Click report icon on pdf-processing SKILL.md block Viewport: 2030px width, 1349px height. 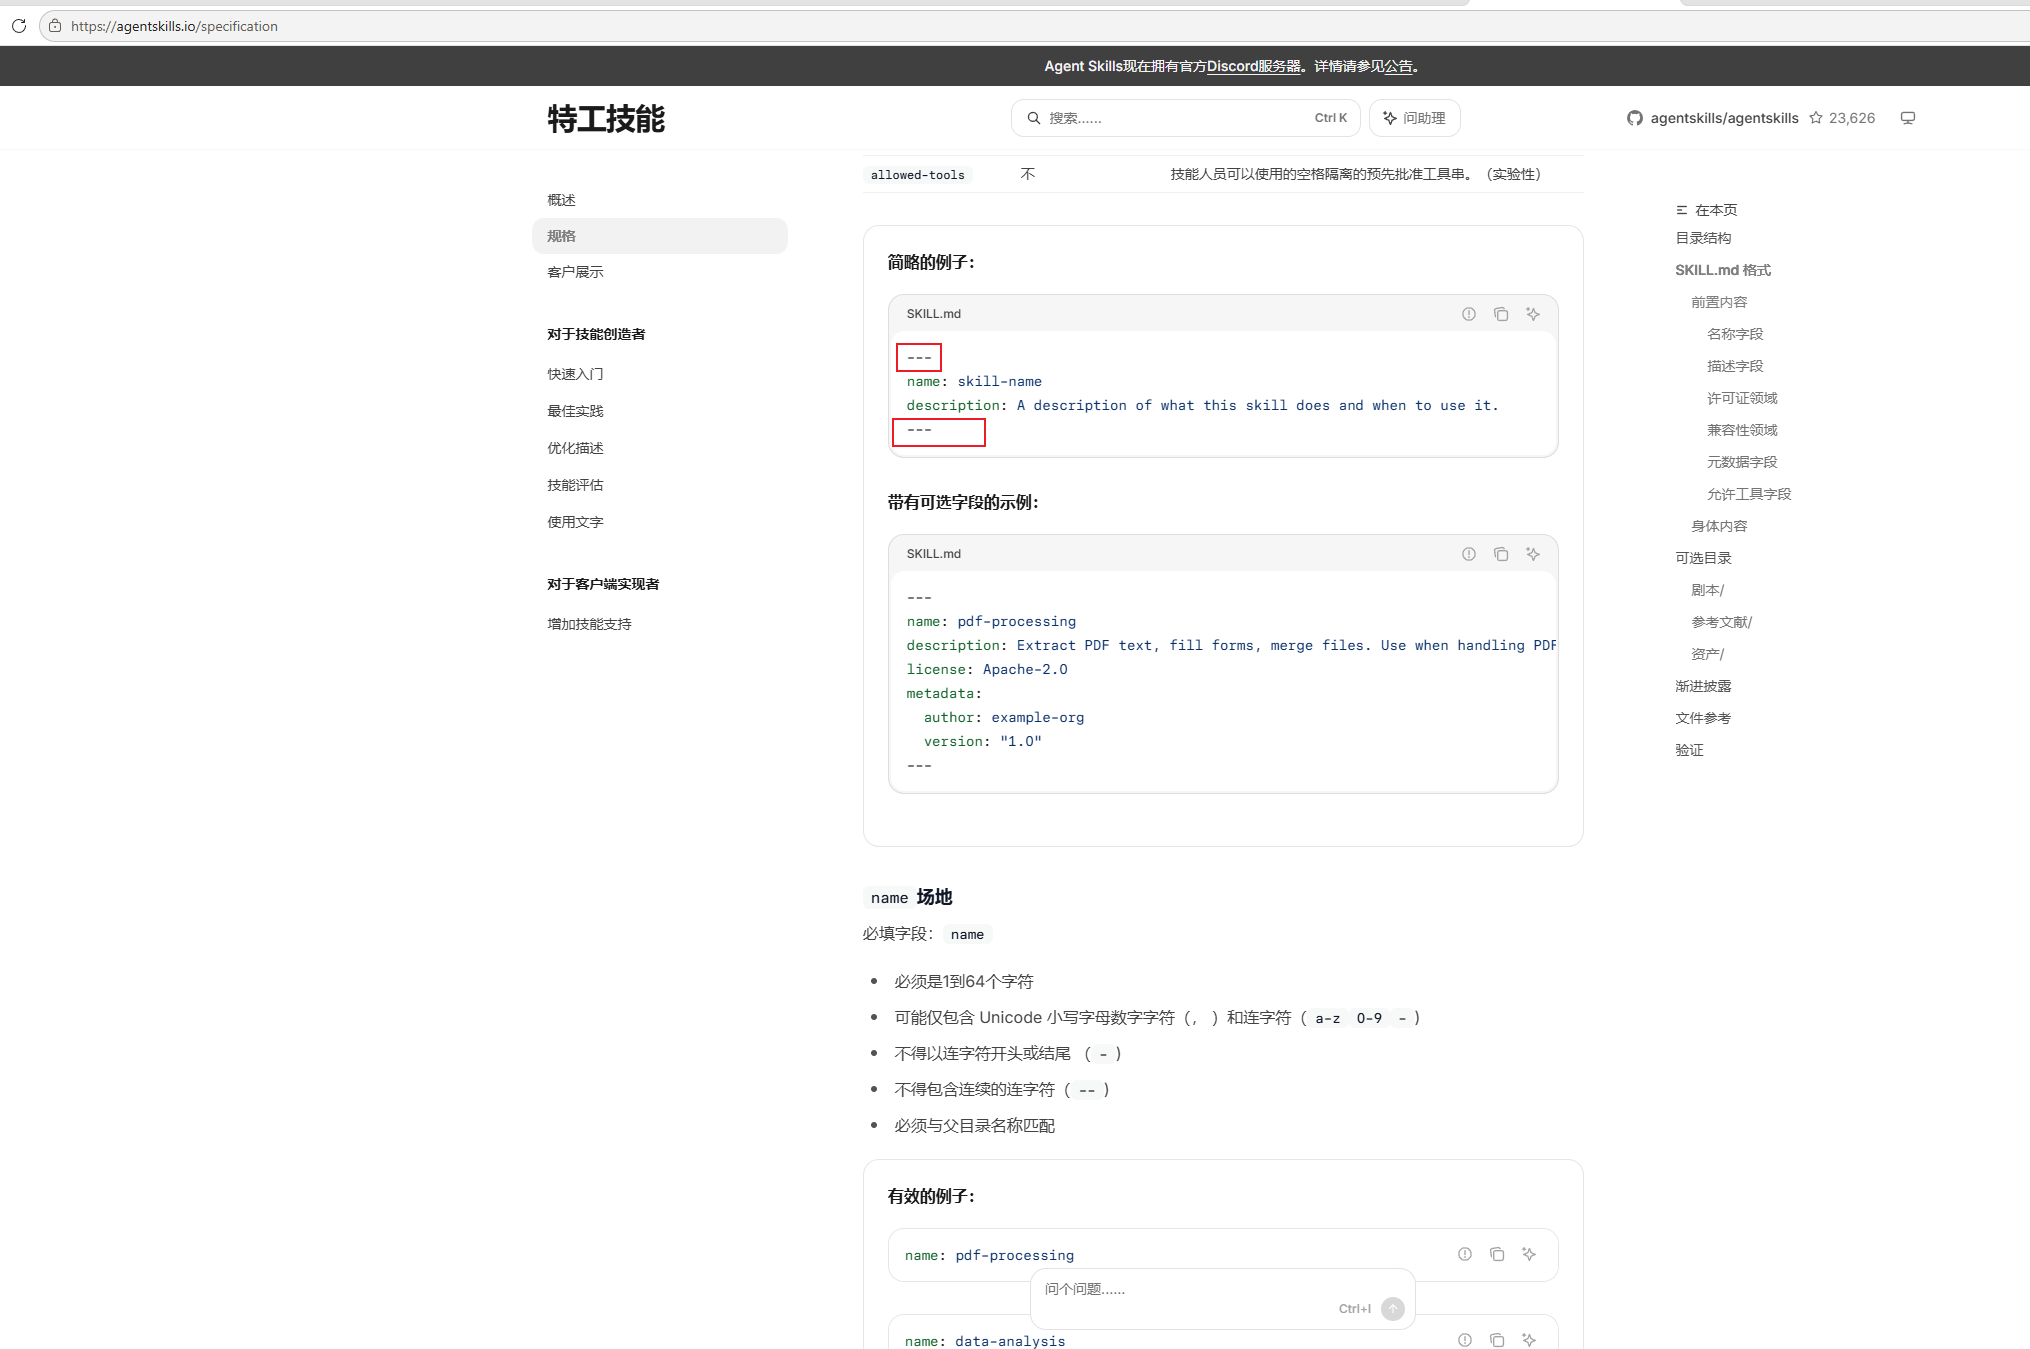[1469, 554]
